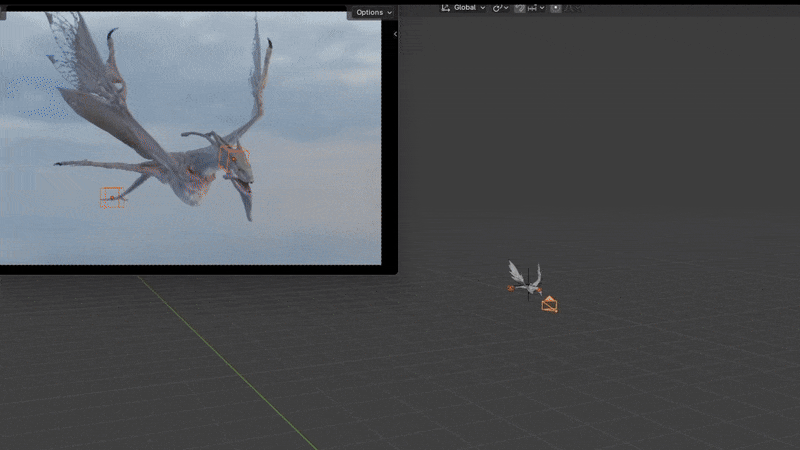Open the snapping options dropdown
Image resolution: width=800 pixels, height=450 pixels.
pyautogui.click(x=536, y=8)
